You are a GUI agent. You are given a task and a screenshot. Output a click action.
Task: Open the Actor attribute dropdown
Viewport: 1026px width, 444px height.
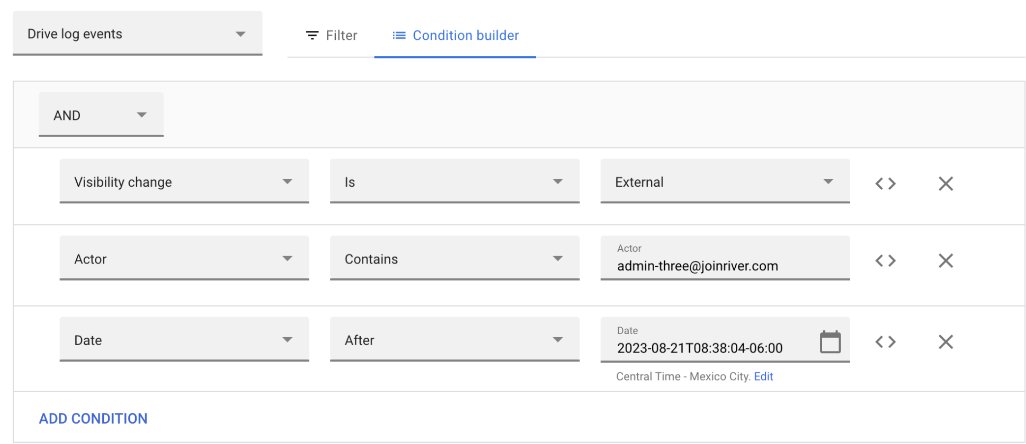(x=184, y=259)
